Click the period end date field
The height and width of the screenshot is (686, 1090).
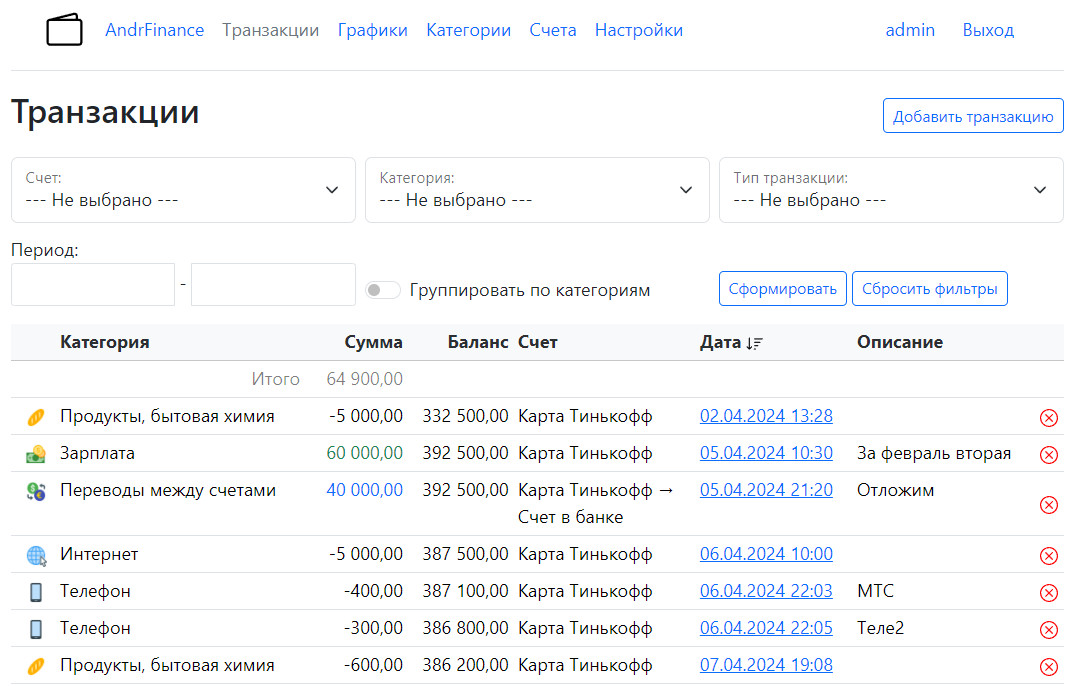point(273,284)
